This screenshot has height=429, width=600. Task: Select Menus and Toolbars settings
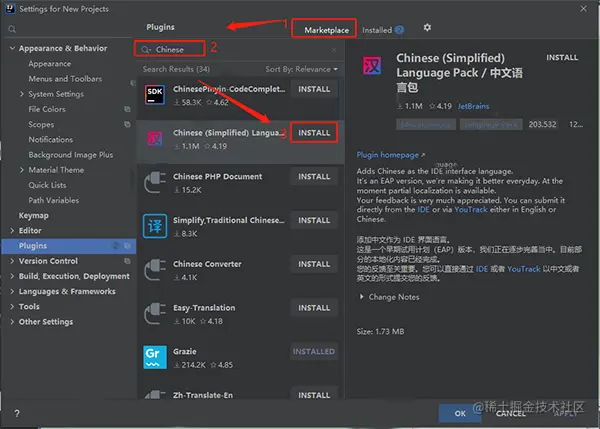point(65,79)
